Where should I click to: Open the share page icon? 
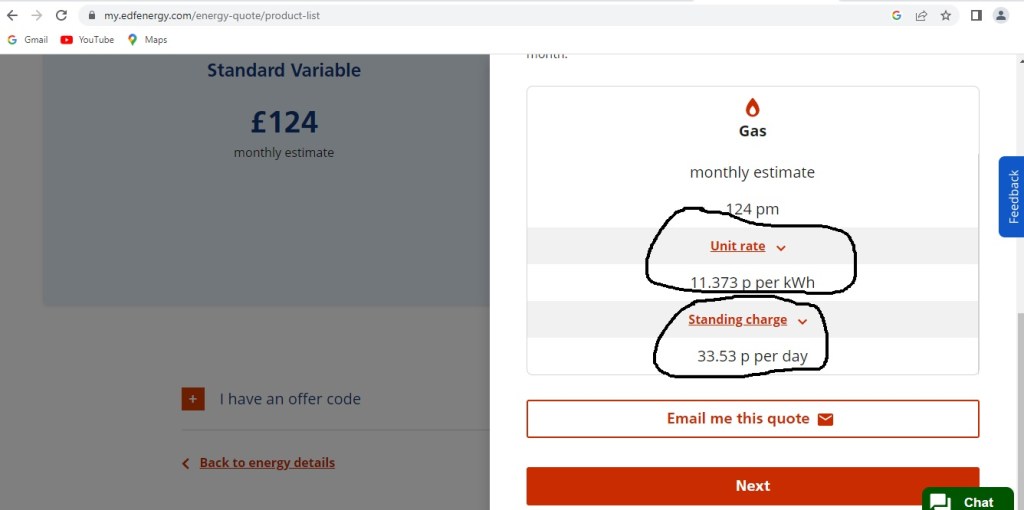point(921,16)
